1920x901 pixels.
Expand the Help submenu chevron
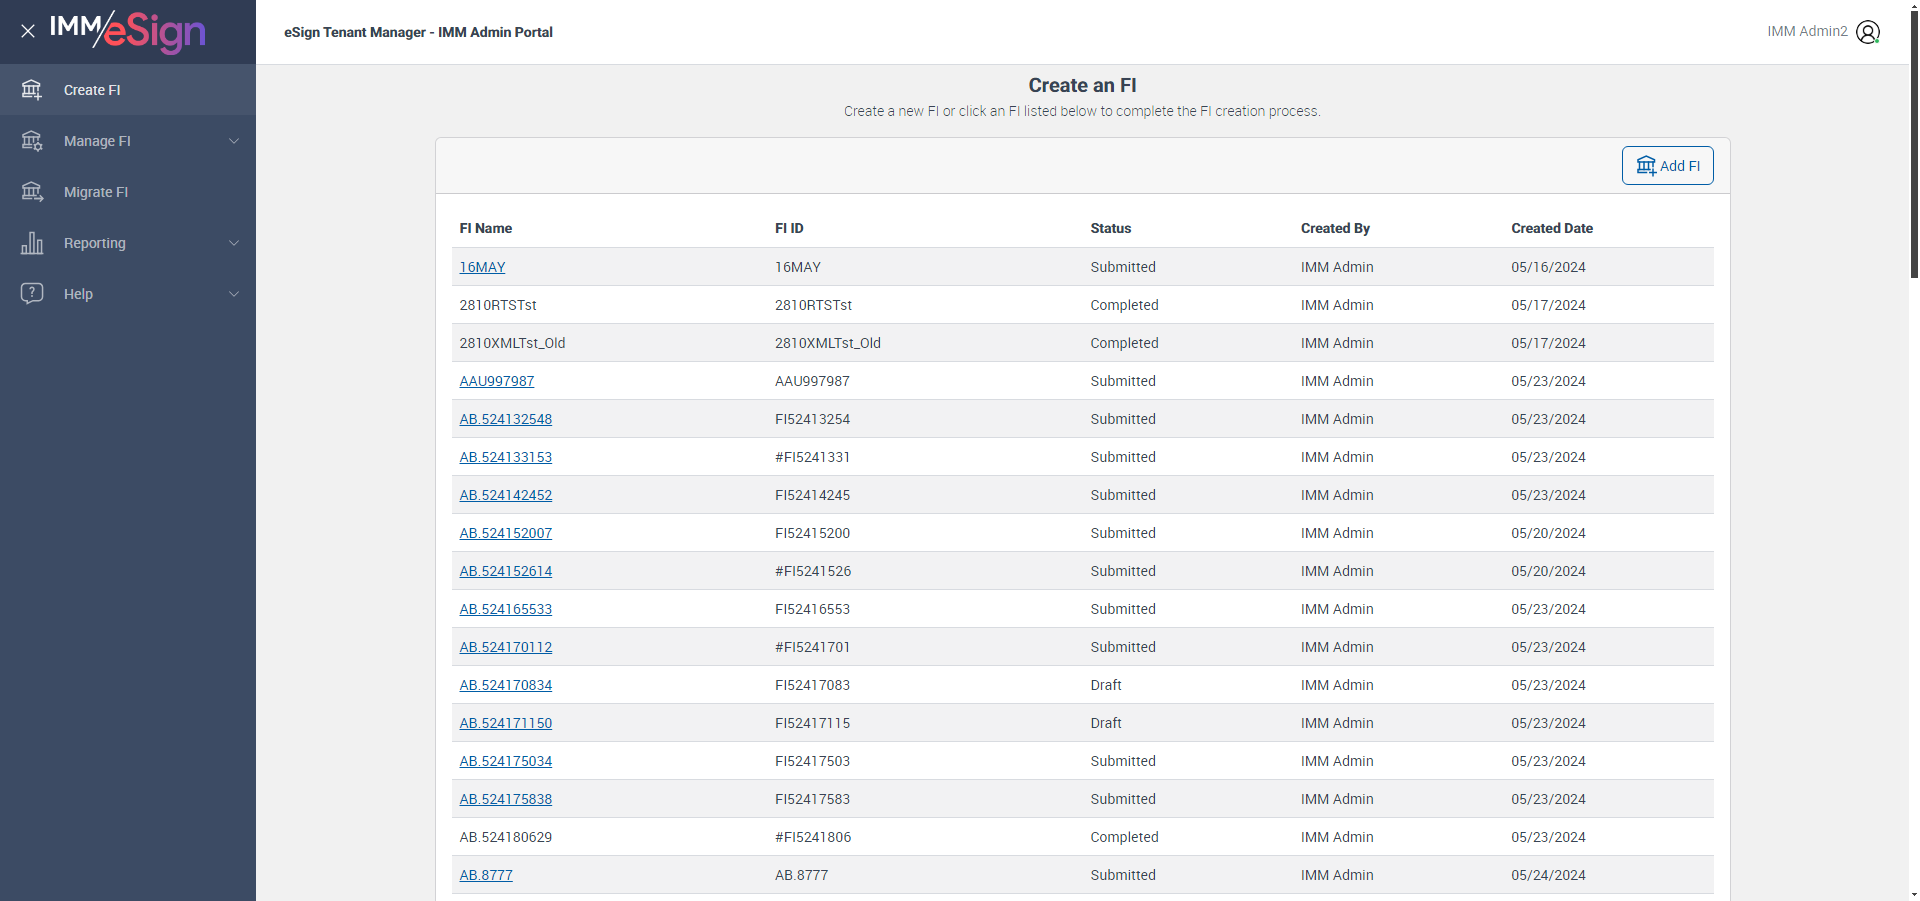point(234,294)
